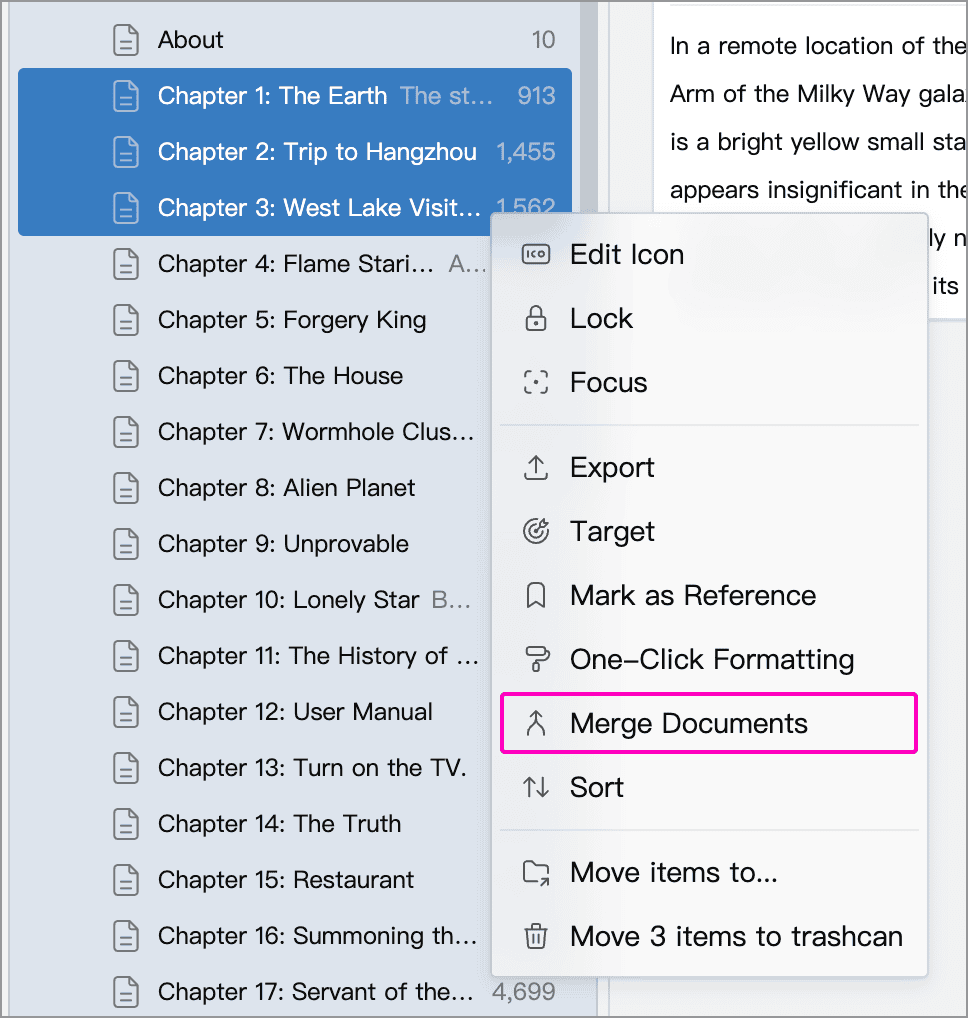The image size is (968, 1018).
Task: Open Chapter 5: Forgery King
Action: pos(254,320)
